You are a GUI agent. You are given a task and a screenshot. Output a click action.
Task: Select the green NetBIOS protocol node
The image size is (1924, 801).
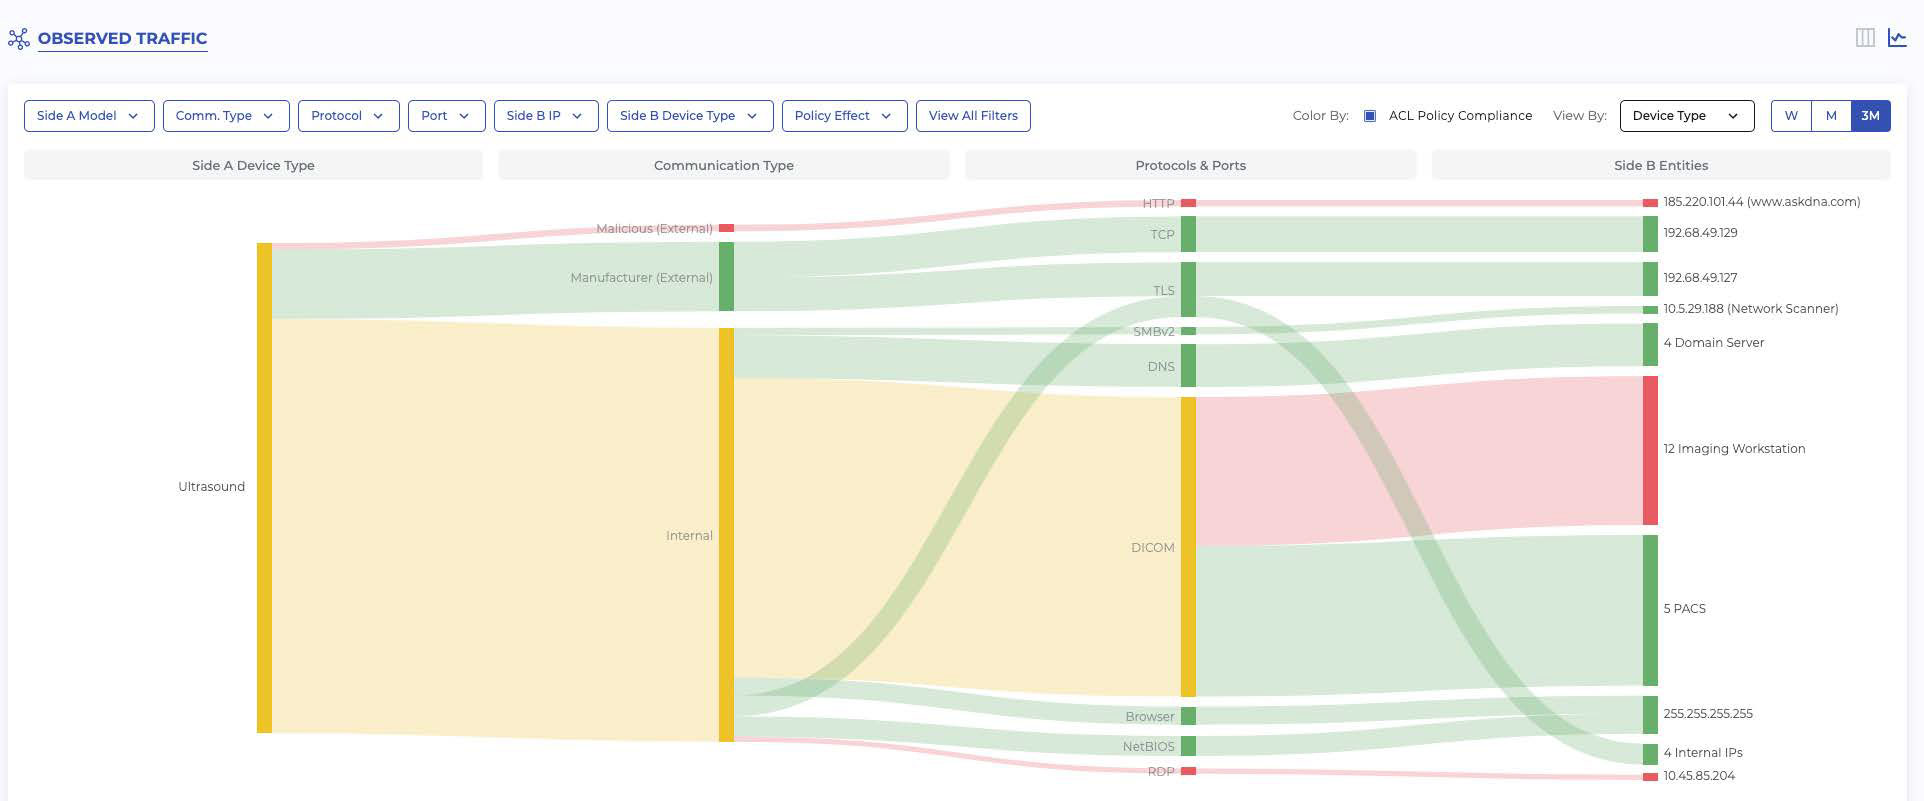[1188, 746]
